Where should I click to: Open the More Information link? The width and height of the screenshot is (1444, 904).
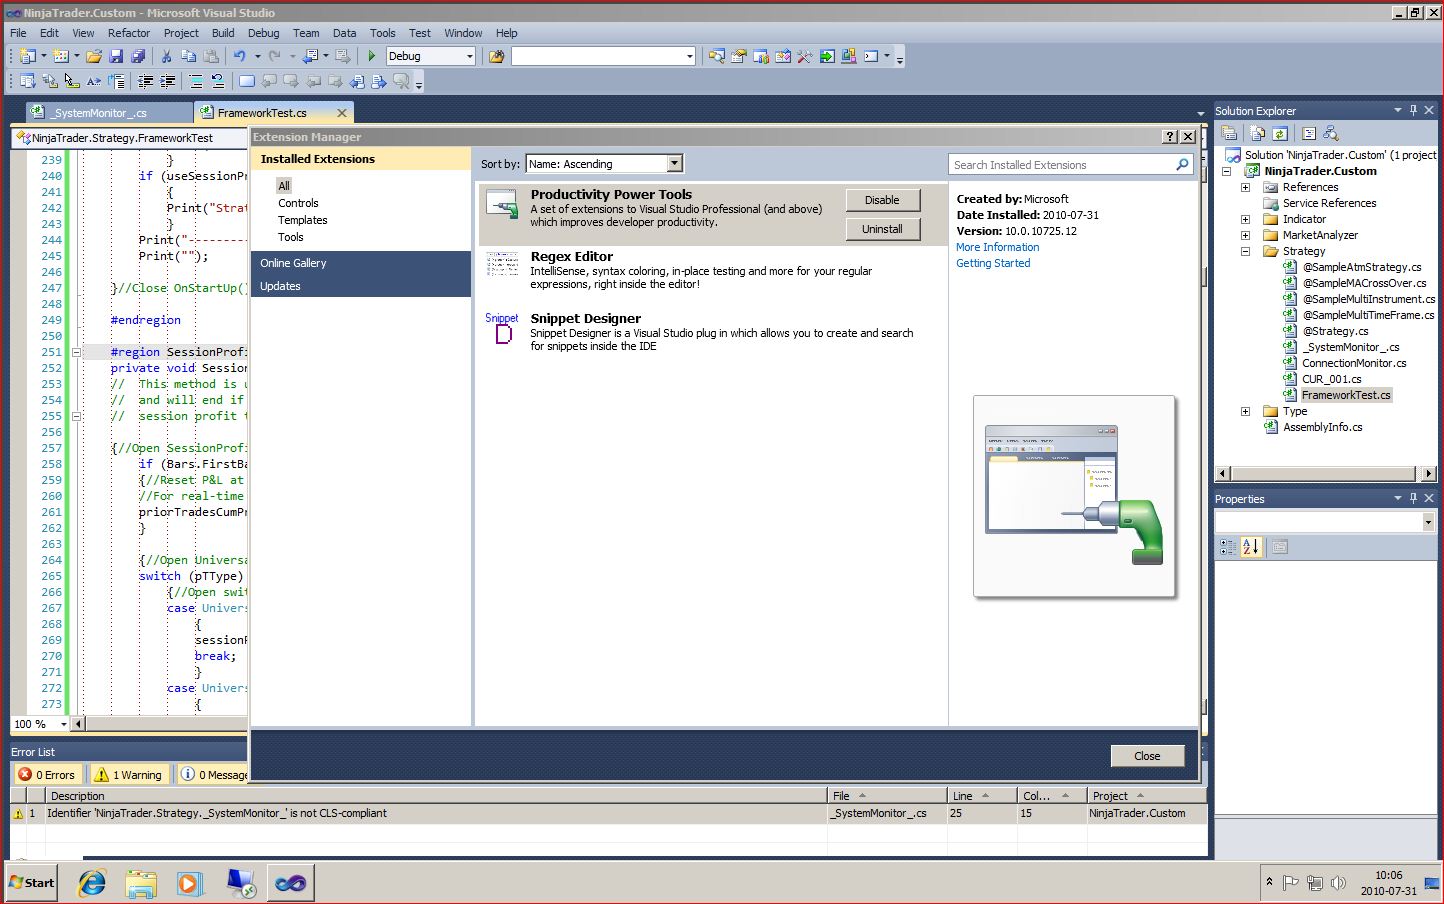(997, 247)
